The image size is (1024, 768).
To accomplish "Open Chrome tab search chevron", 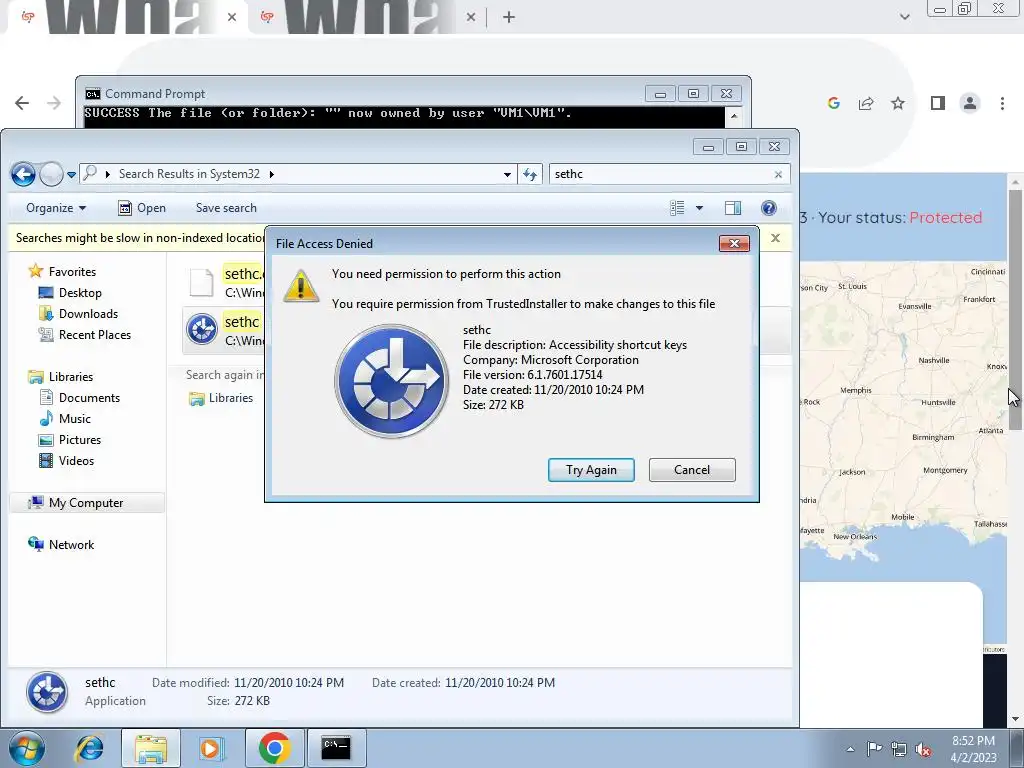I will (x=904, y=17).
